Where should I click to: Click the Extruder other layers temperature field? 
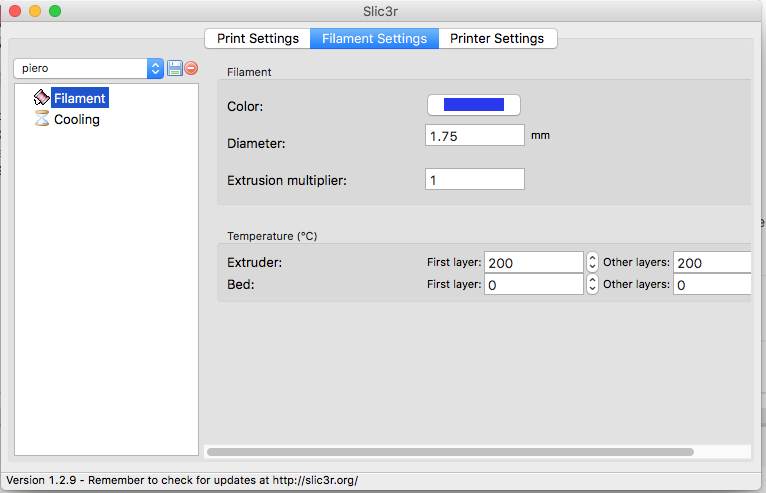click(712, 262)
